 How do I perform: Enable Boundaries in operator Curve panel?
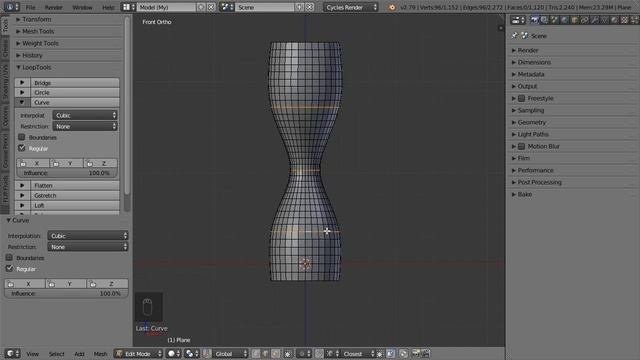(9, 258)
